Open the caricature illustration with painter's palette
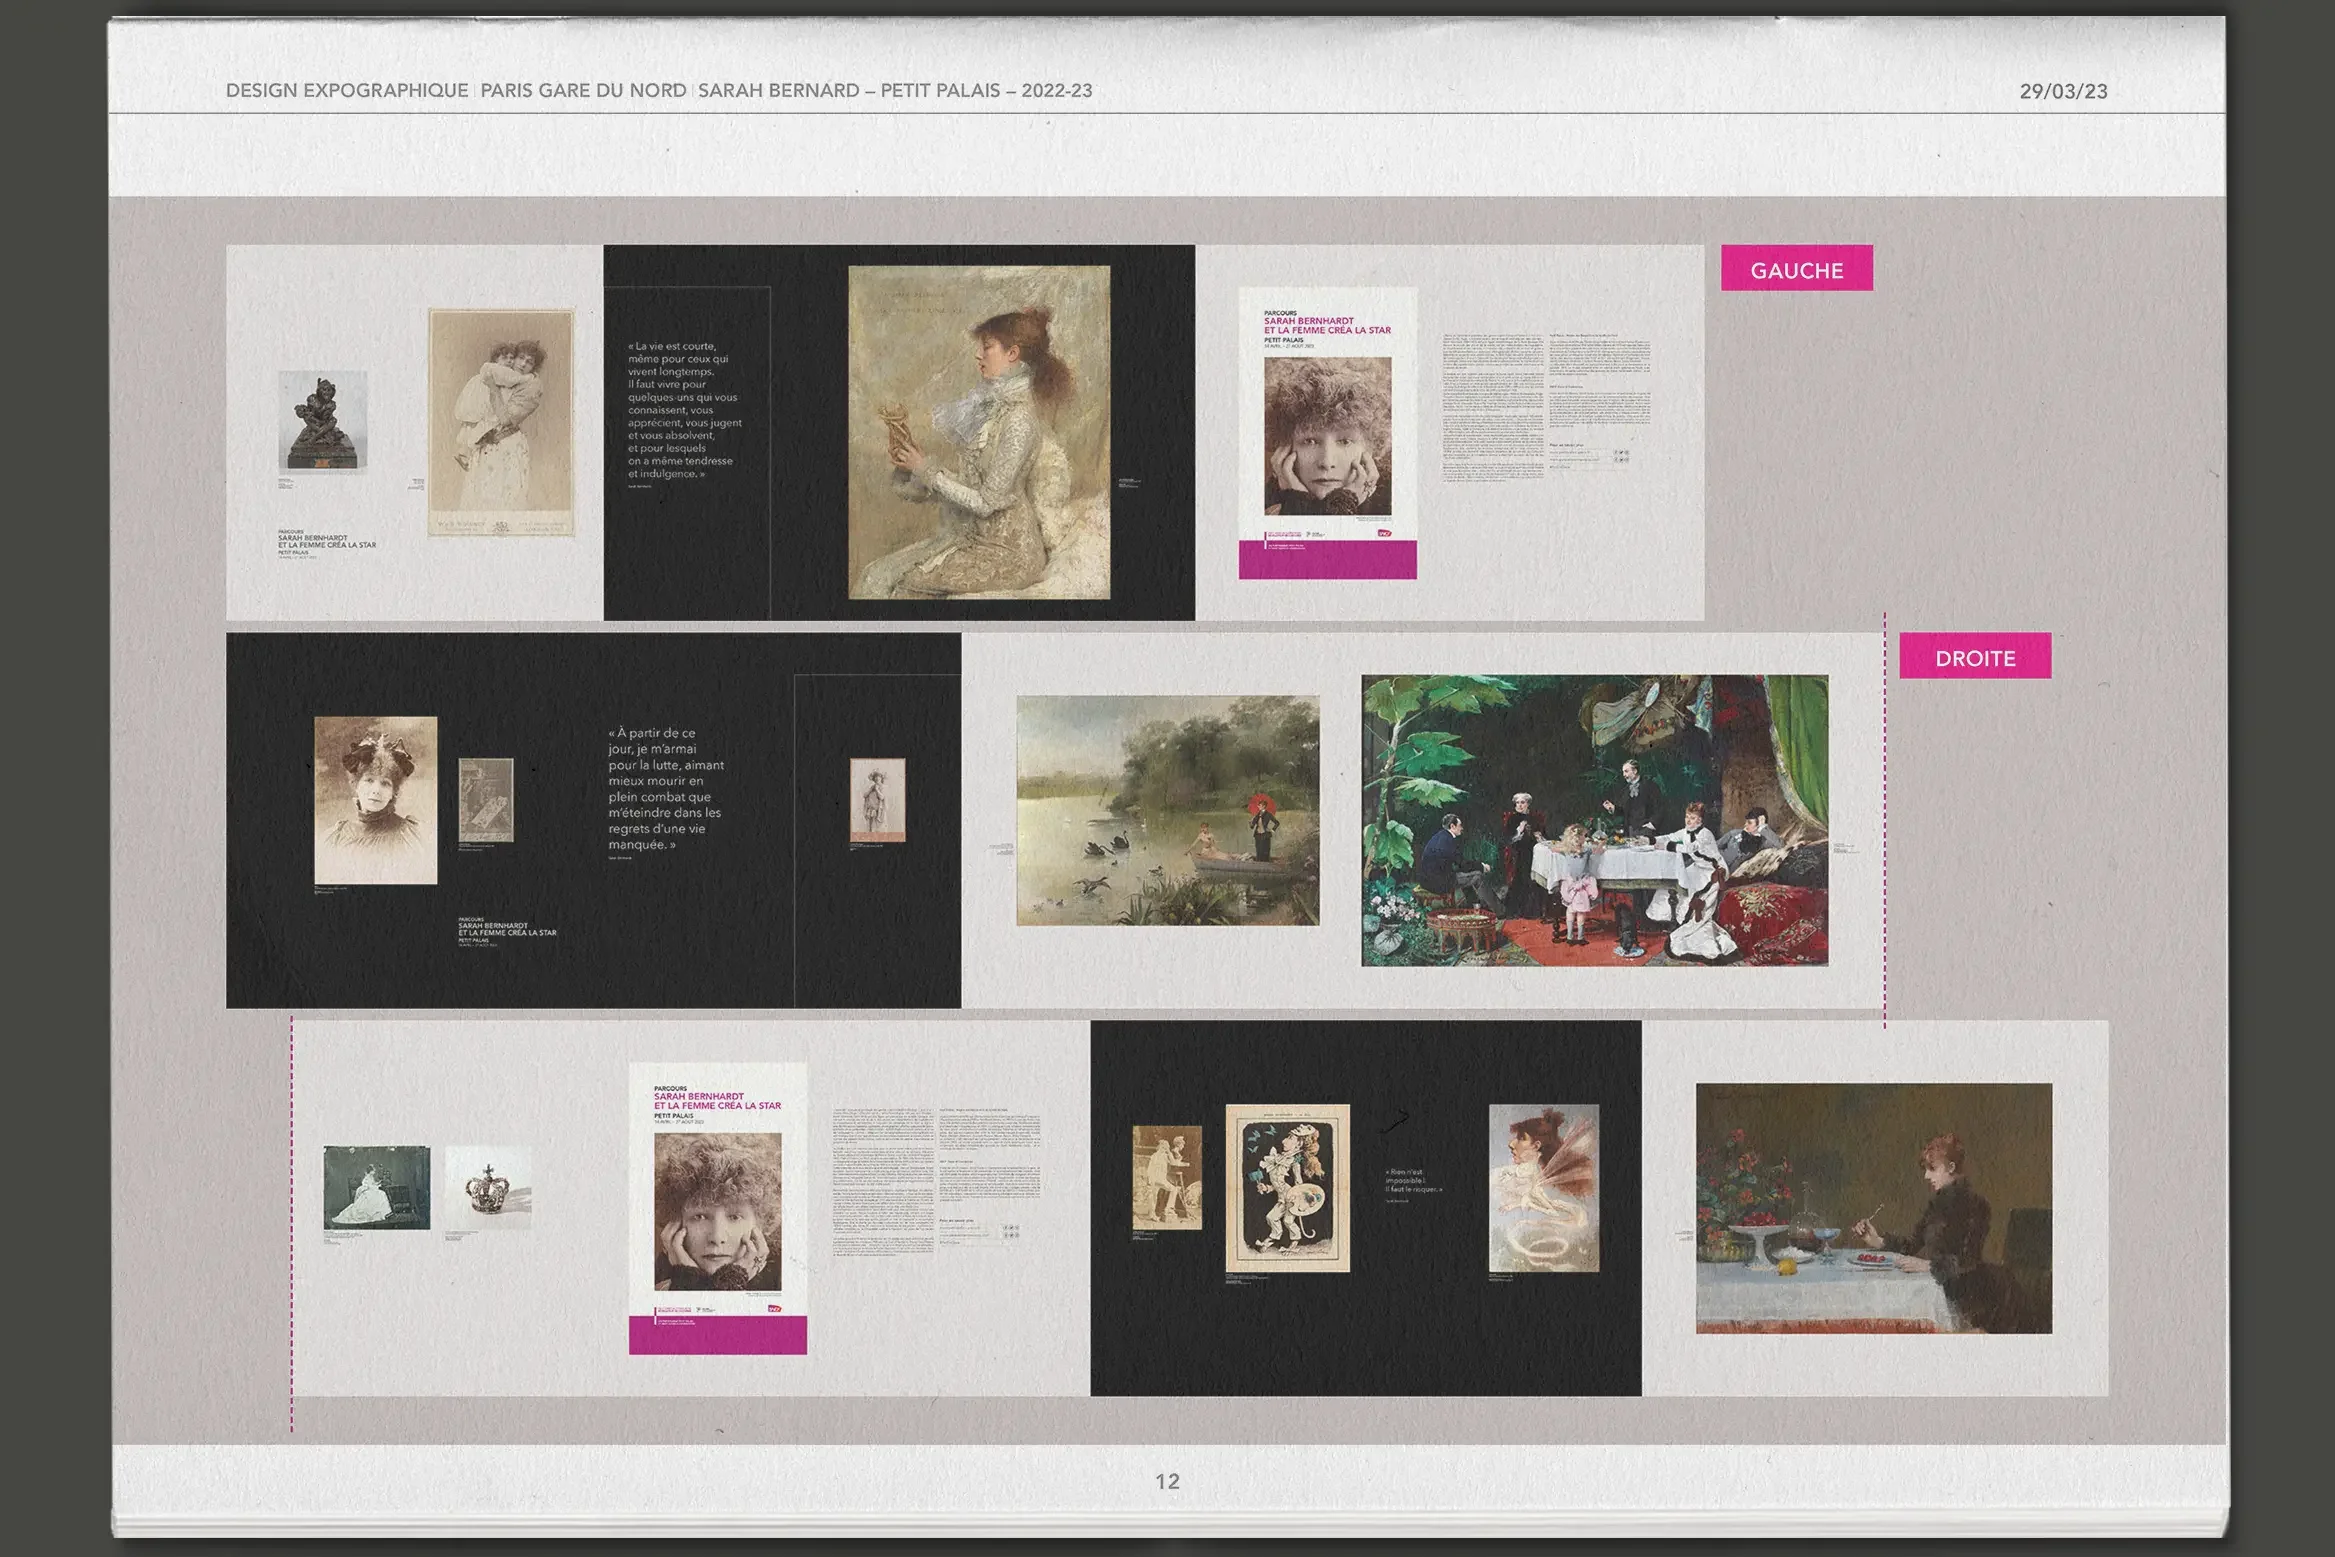Viewport: 2335px width, 1557px height. tap(1287, 1188)
